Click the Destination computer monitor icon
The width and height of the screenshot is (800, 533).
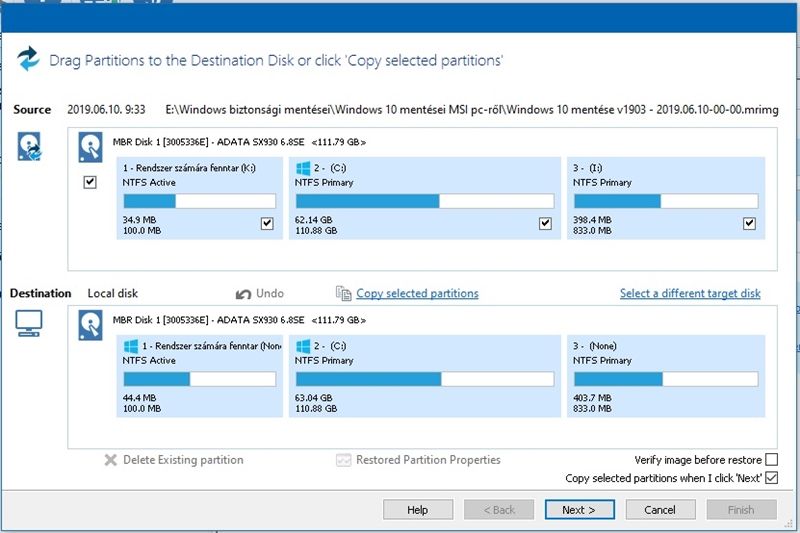(x=29, y=324)
